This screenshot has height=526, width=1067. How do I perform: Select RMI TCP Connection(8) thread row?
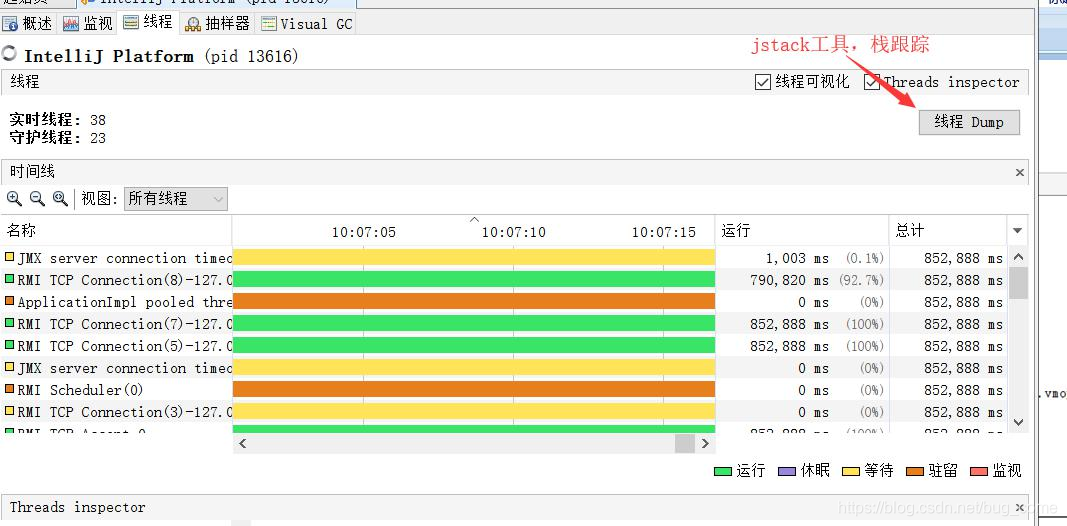504,280
